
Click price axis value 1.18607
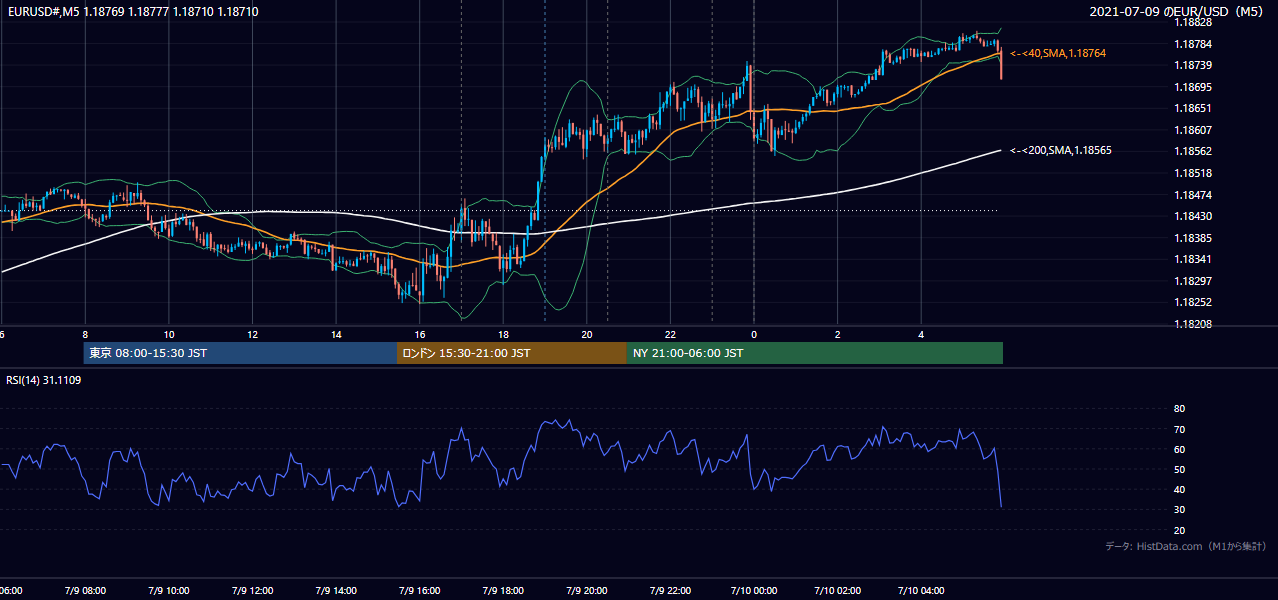(x=1193, y=130)
